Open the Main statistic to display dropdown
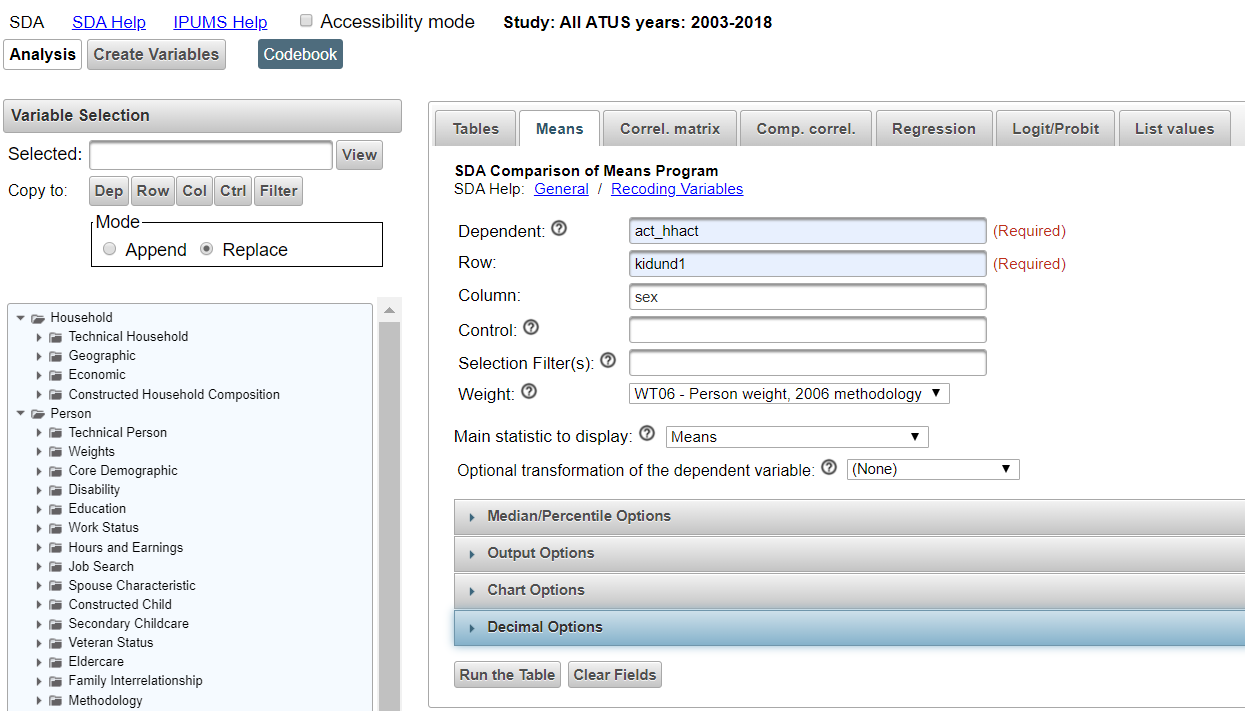 click(797, 437)
